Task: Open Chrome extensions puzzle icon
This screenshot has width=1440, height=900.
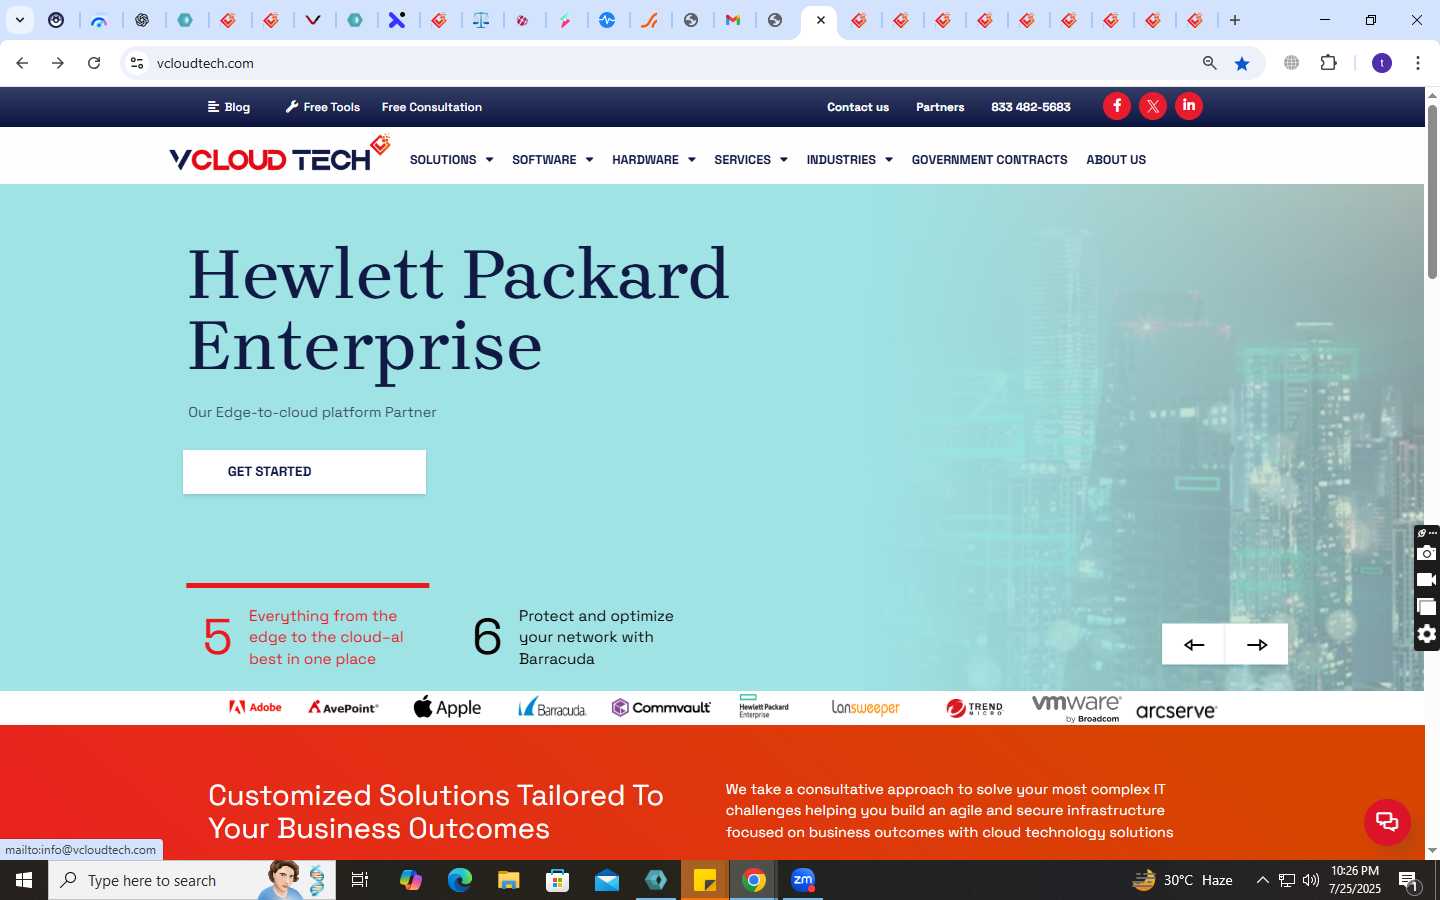Action: point(1328,63)
